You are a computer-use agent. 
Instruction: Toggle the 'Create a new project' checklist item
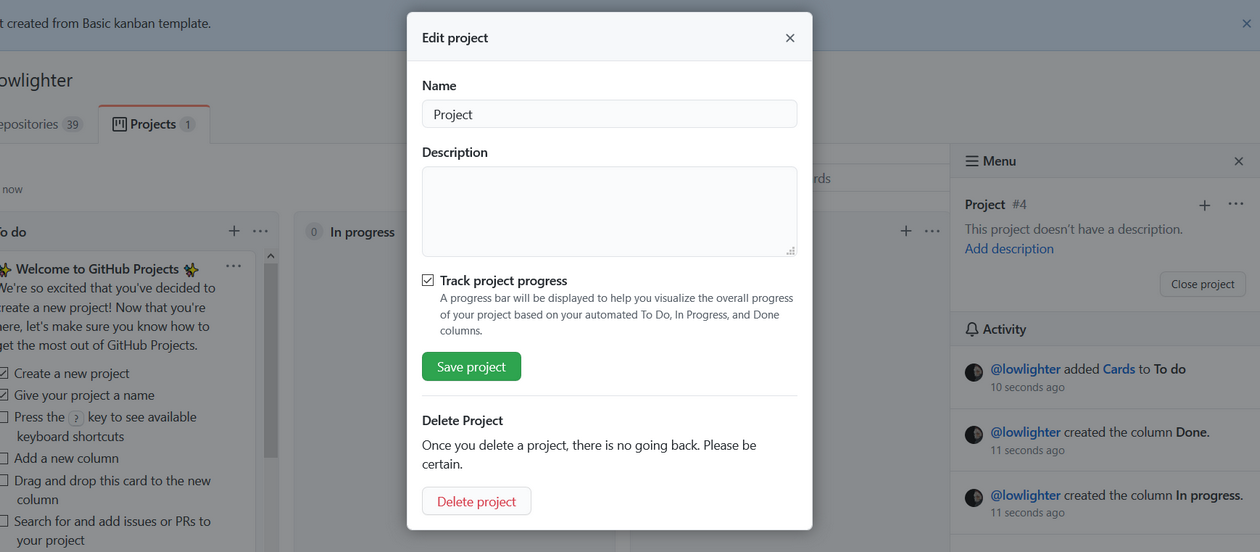click(5, 373)
